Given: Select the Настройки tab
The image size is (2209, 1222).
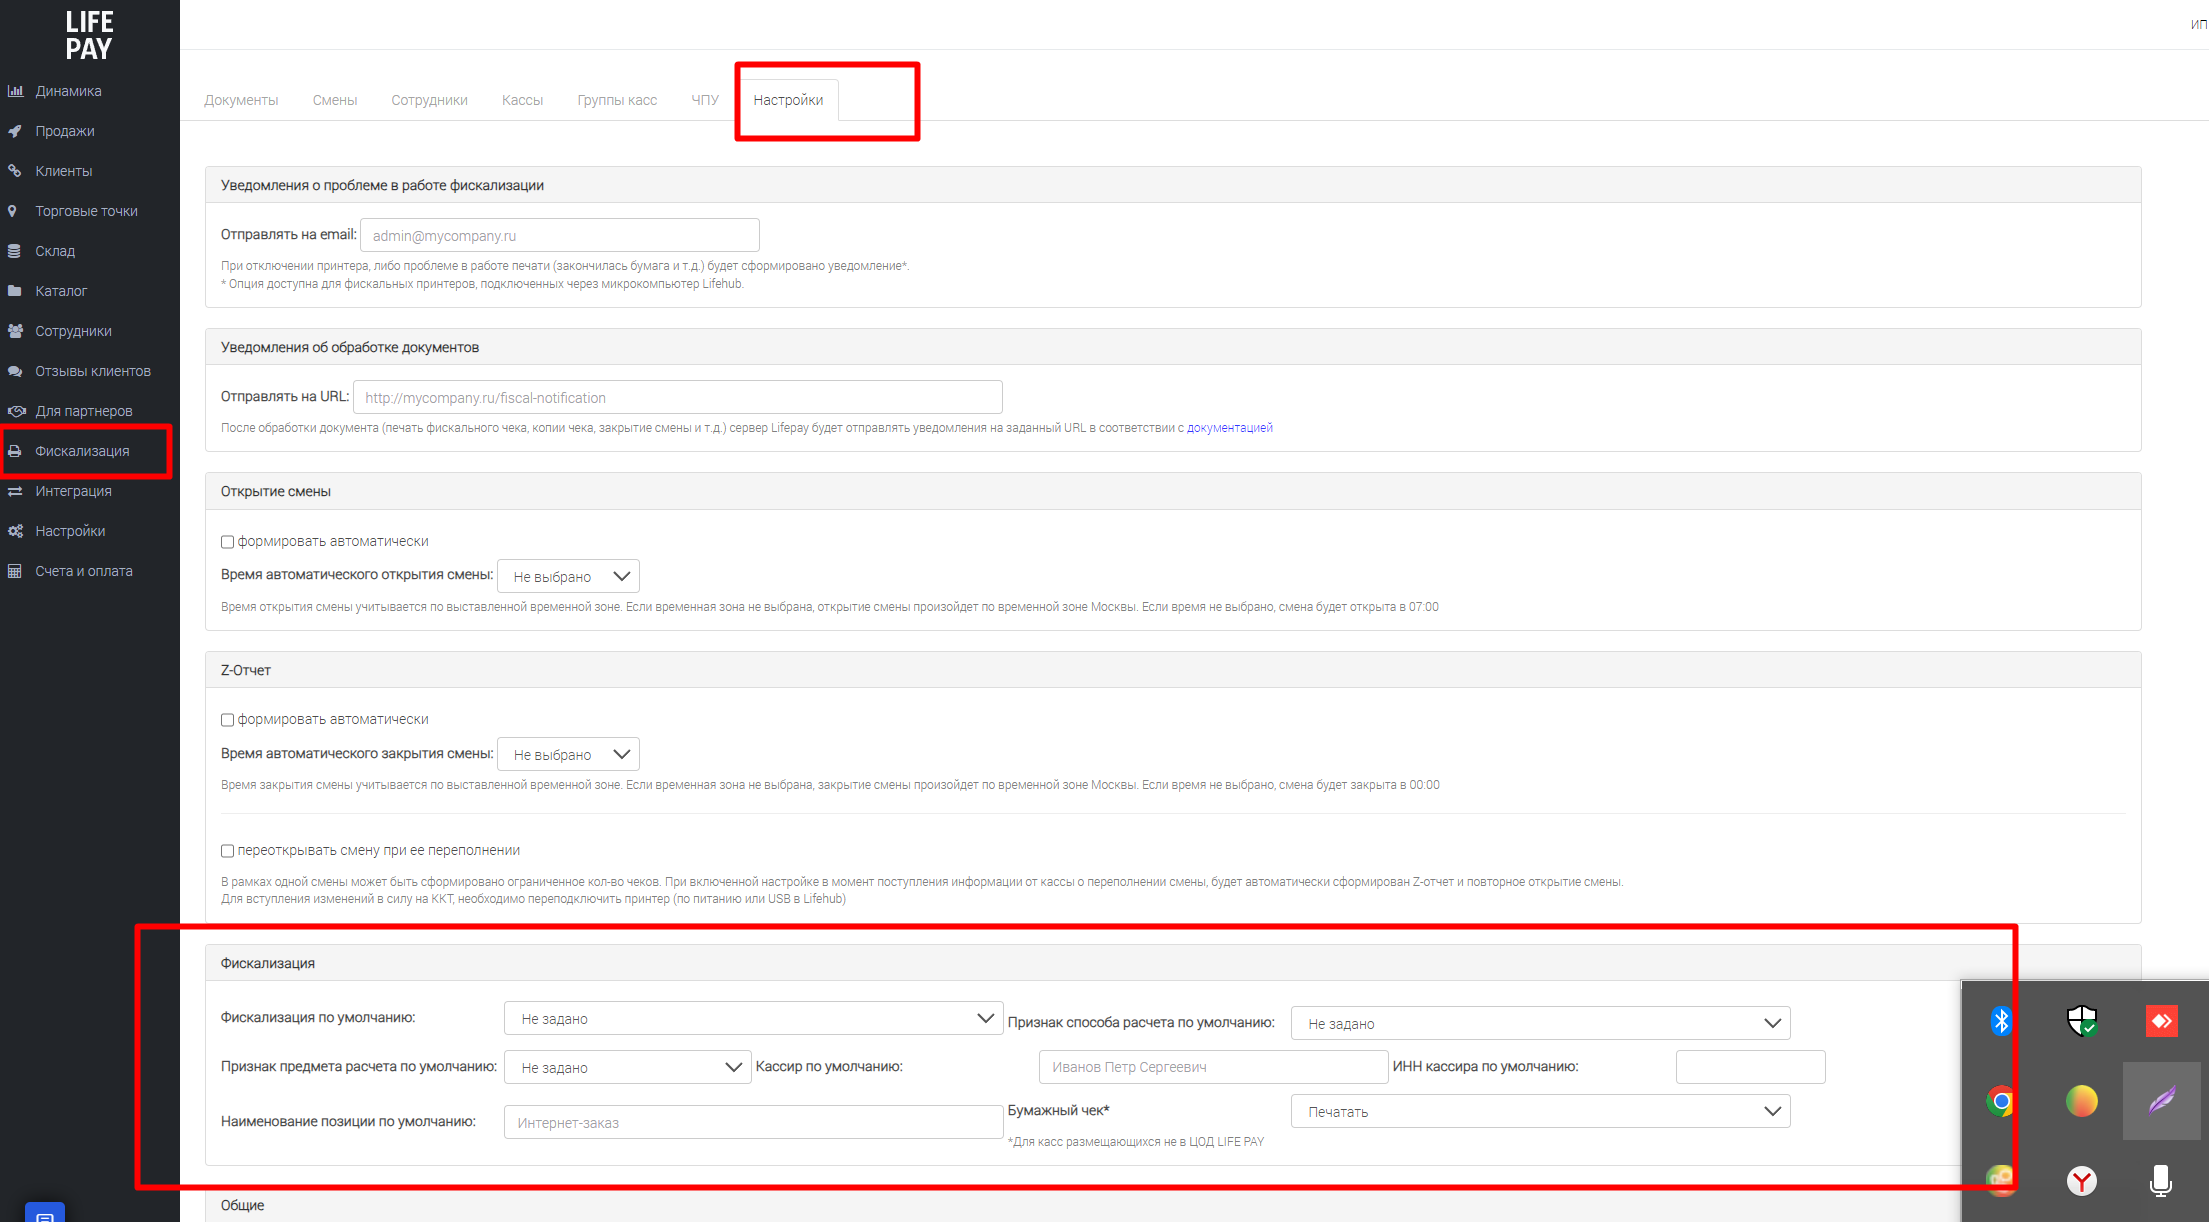Looking at the screenshot, I should (x=788, y=100).
